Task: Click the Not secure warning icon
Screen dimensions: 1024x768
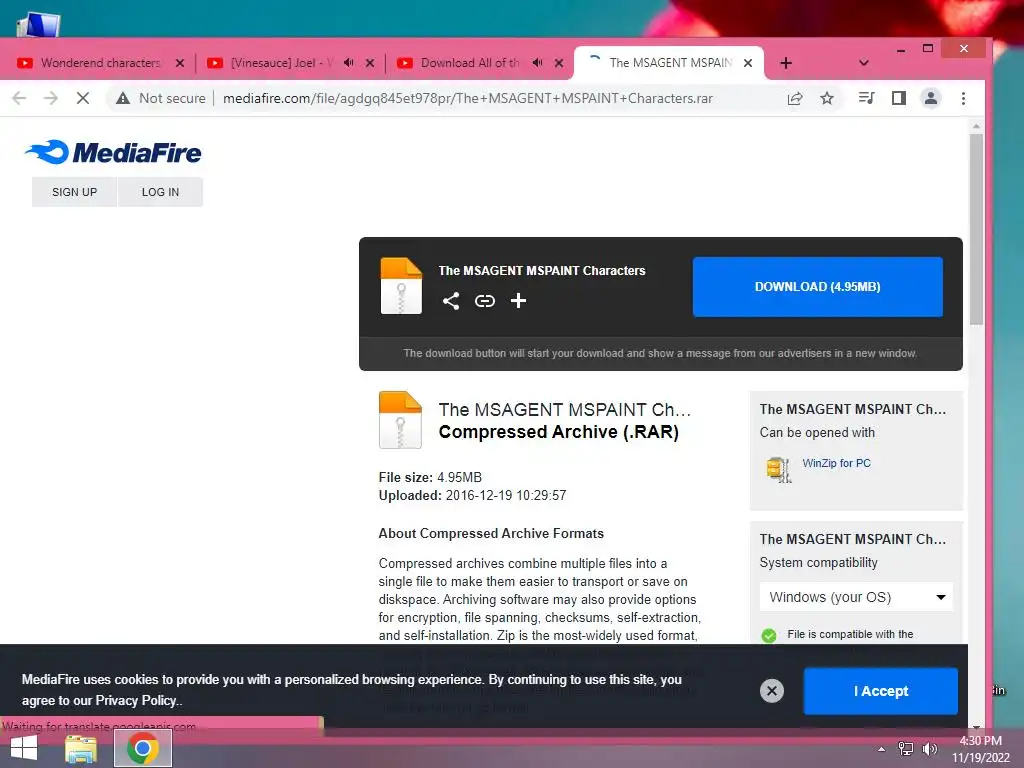Action: click(x=123, y=98)
